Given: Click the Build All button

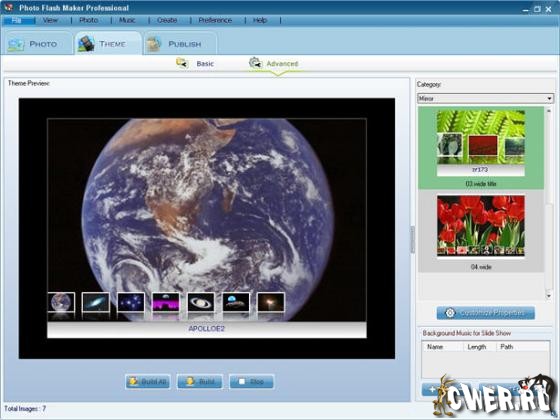Looking at the screenshot, I should pos(148,381).
